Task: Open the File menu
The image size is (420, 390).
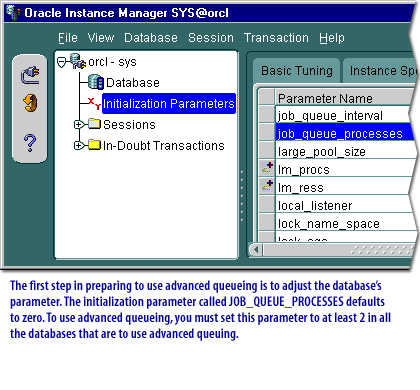Action: pyautogui.click(x=68, y=38)
